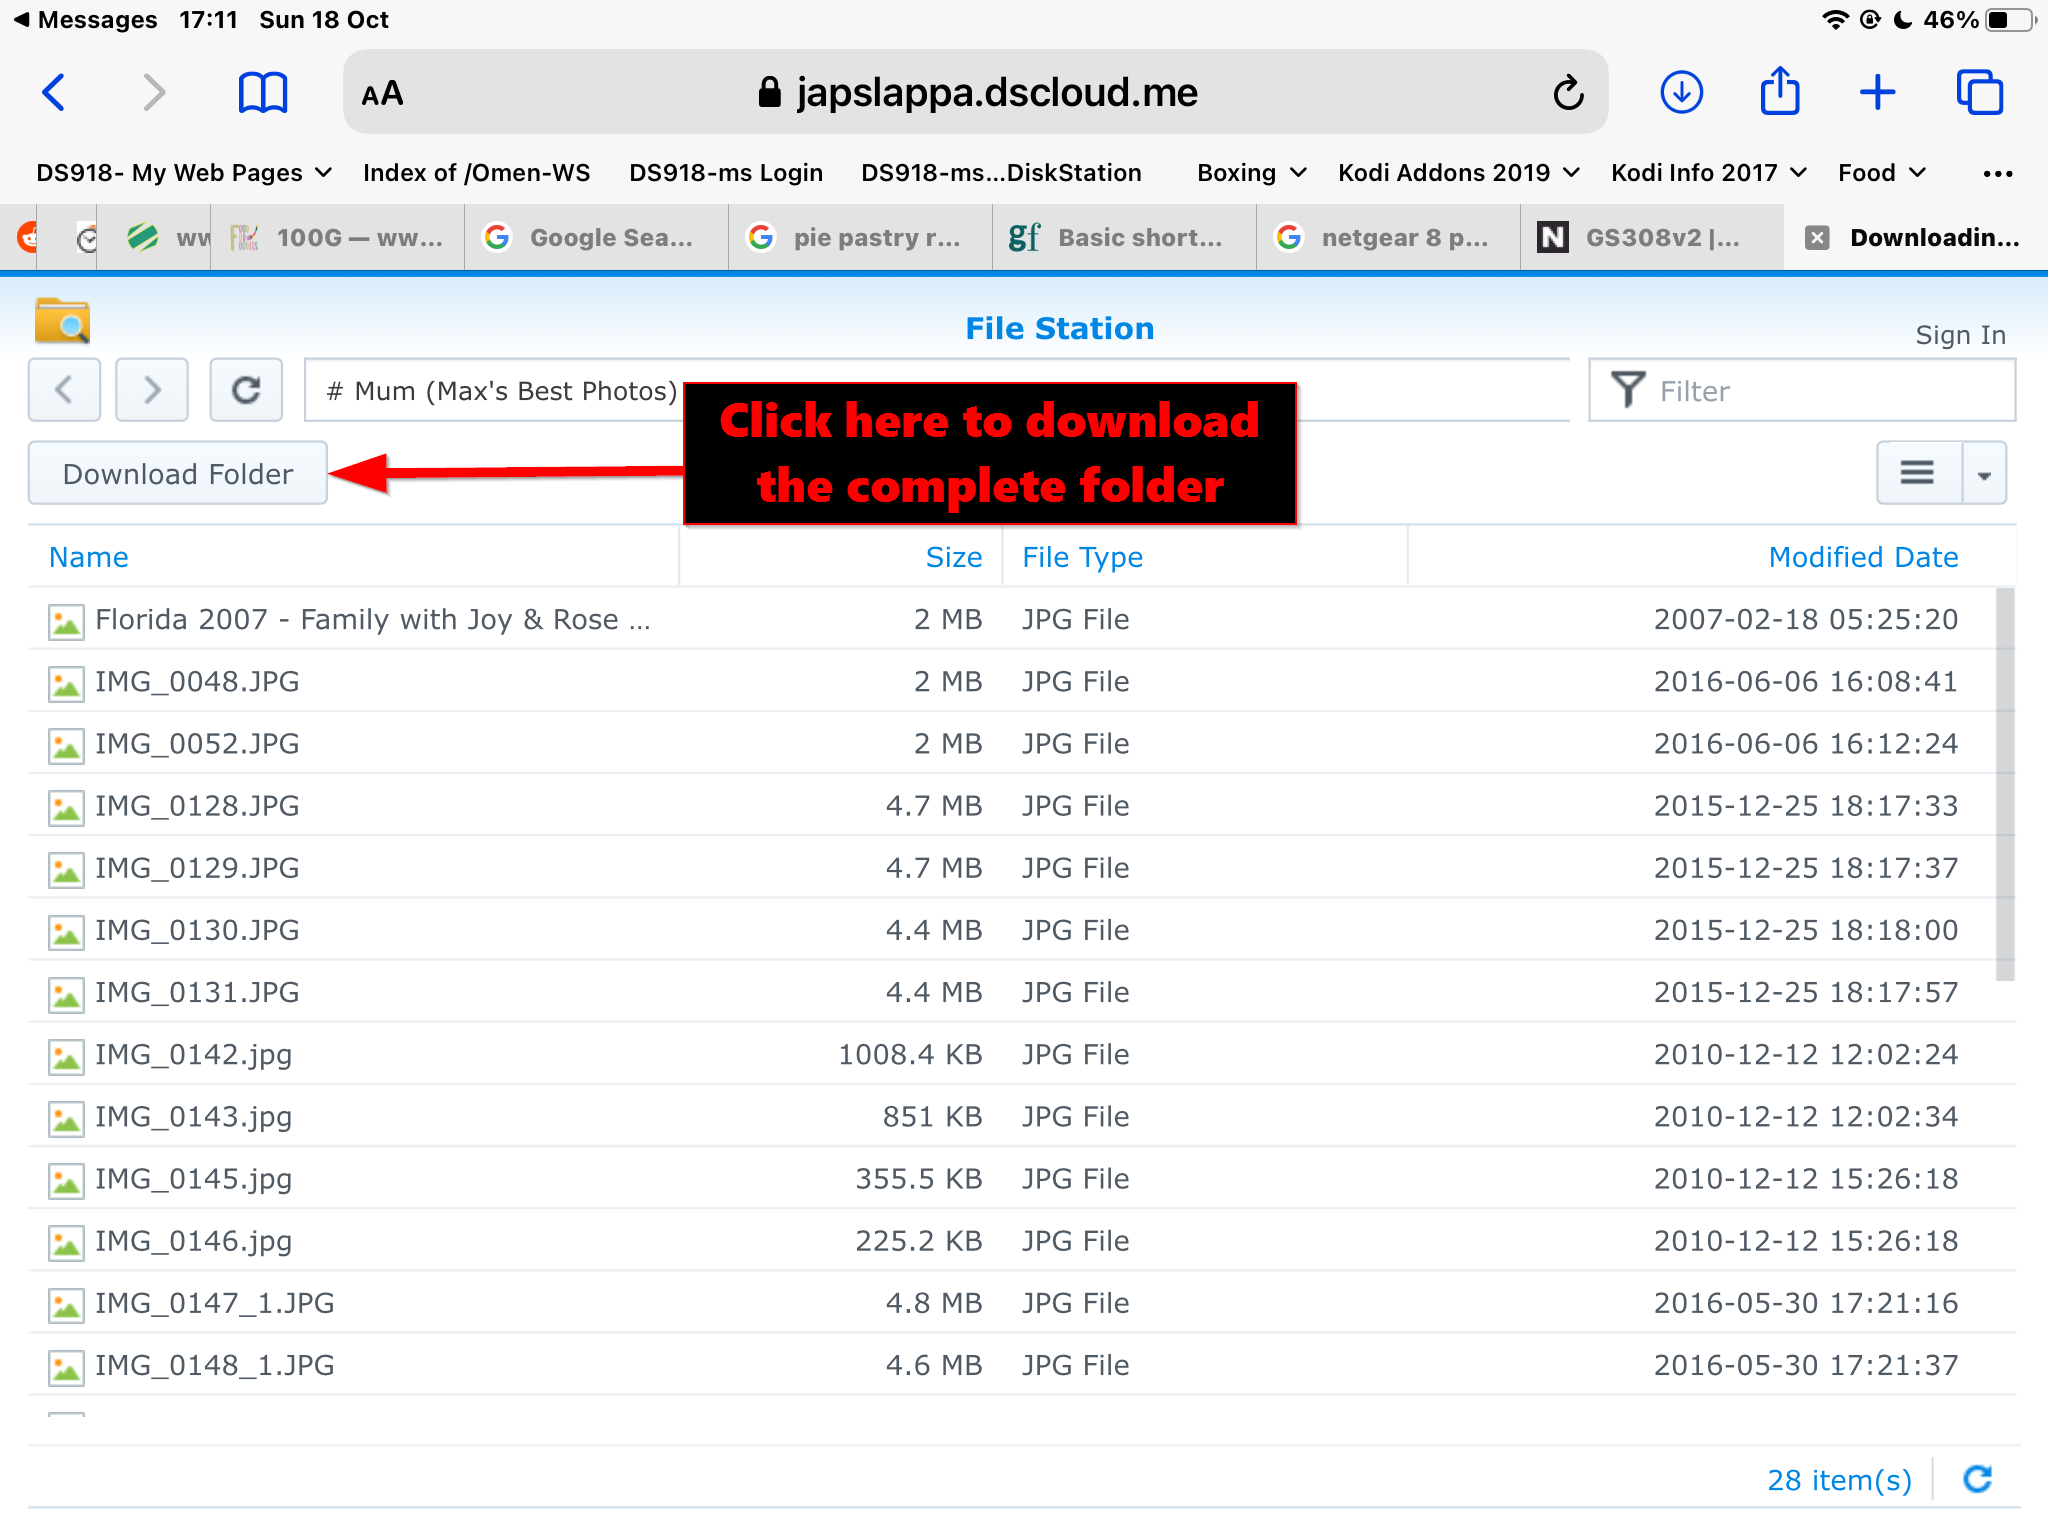Expand Kodi Info 2017 bookmark folder
Image resolution: width=2048 pixels, height=1536 pixels.
(x=1709, y=173)
